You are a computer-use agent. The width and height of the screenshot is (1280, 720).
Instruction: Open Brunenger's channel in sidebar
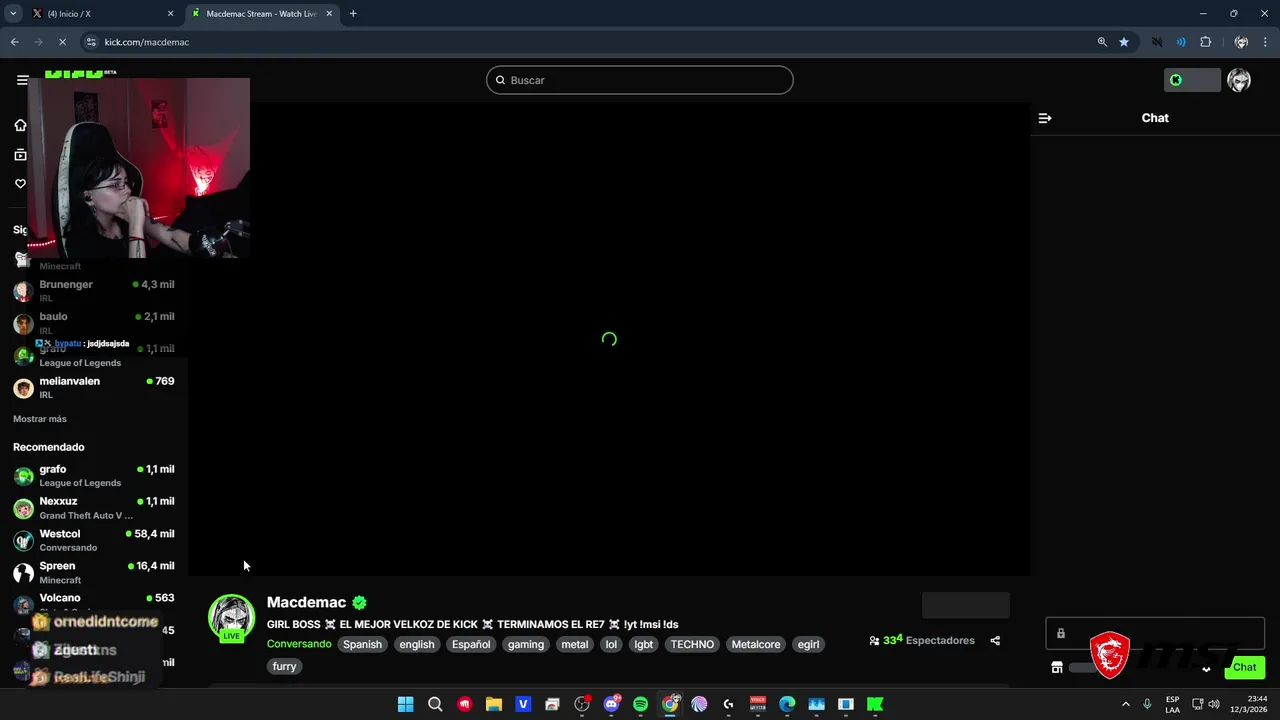pyautogui.click(x=94, y=290)
